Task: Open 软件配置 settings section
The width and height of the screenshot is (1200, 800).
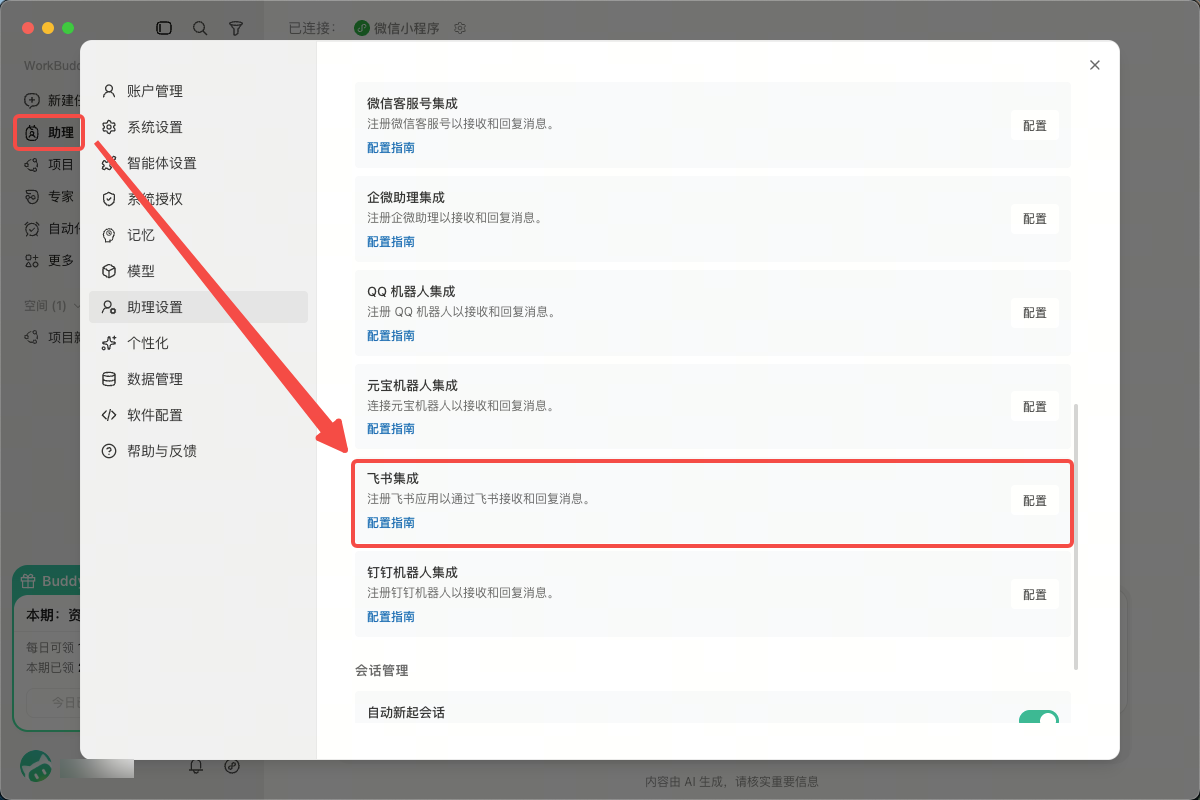Action: tap(198, 415)
